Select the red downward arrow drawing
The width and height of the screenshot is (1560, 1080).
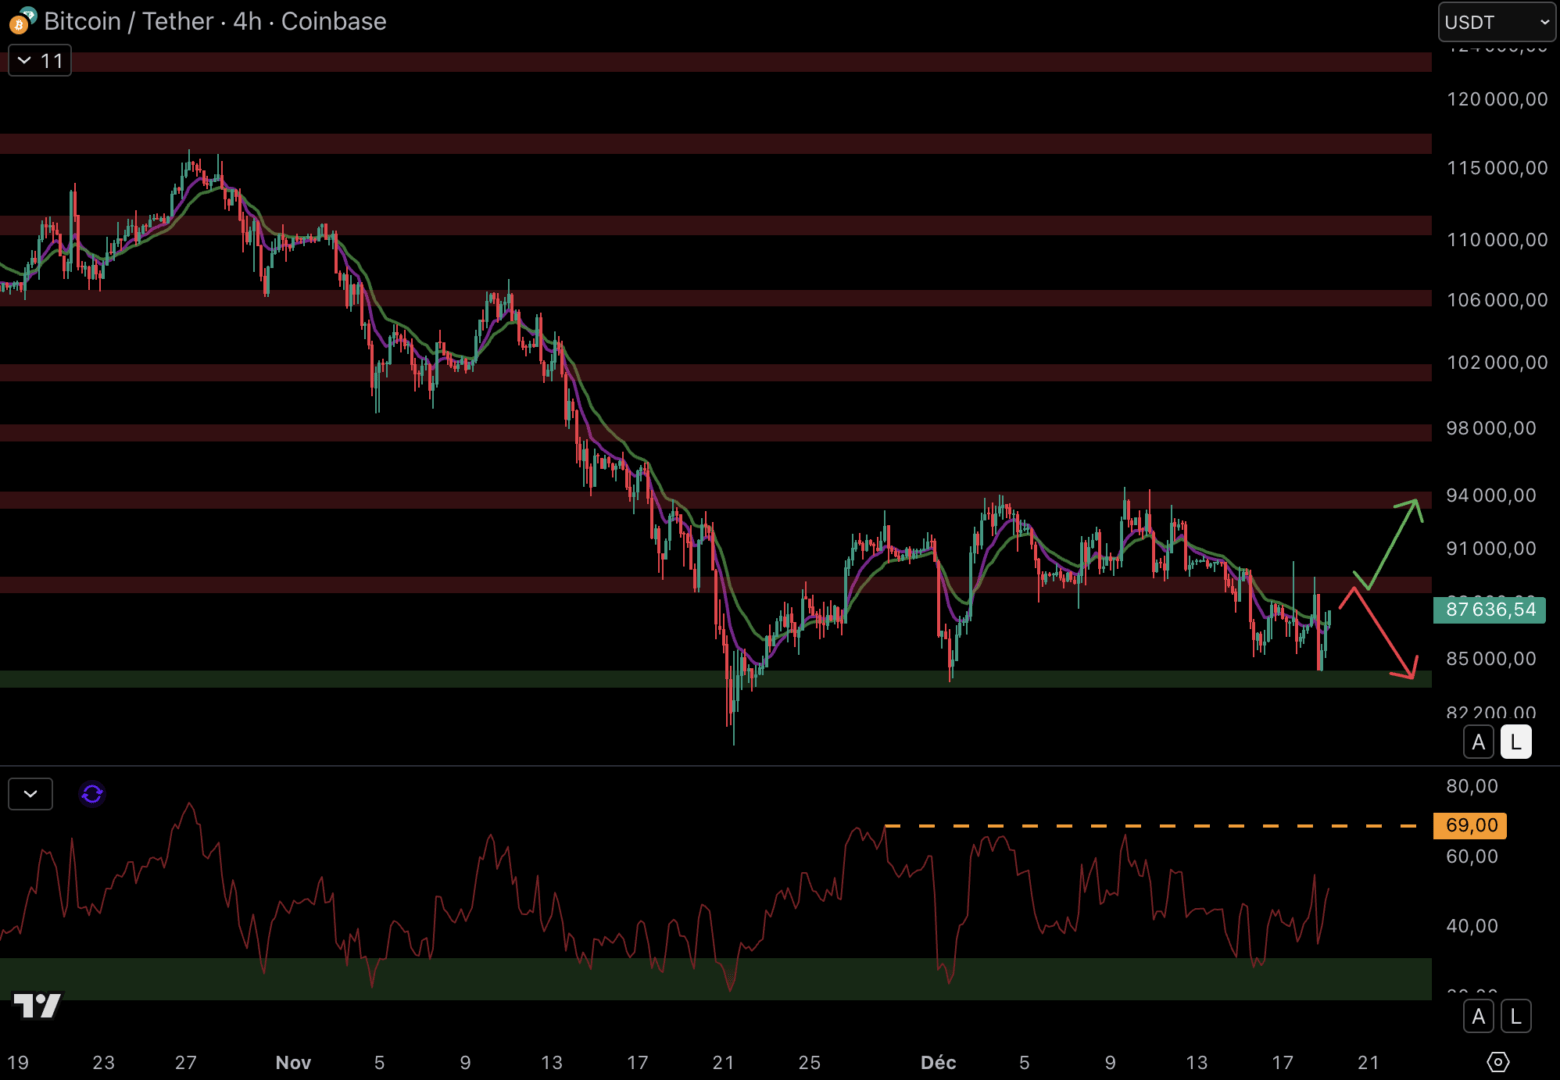pyautogui.click(x=1383, y=634)
